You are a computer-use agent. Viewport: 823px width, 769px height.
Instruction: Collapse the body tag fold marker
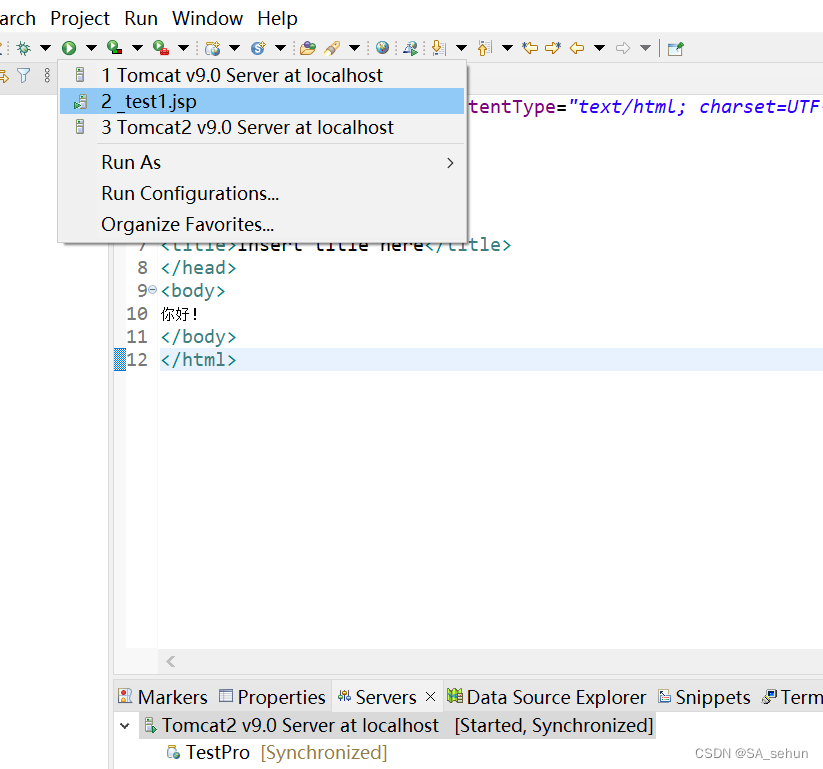[152, 290]
